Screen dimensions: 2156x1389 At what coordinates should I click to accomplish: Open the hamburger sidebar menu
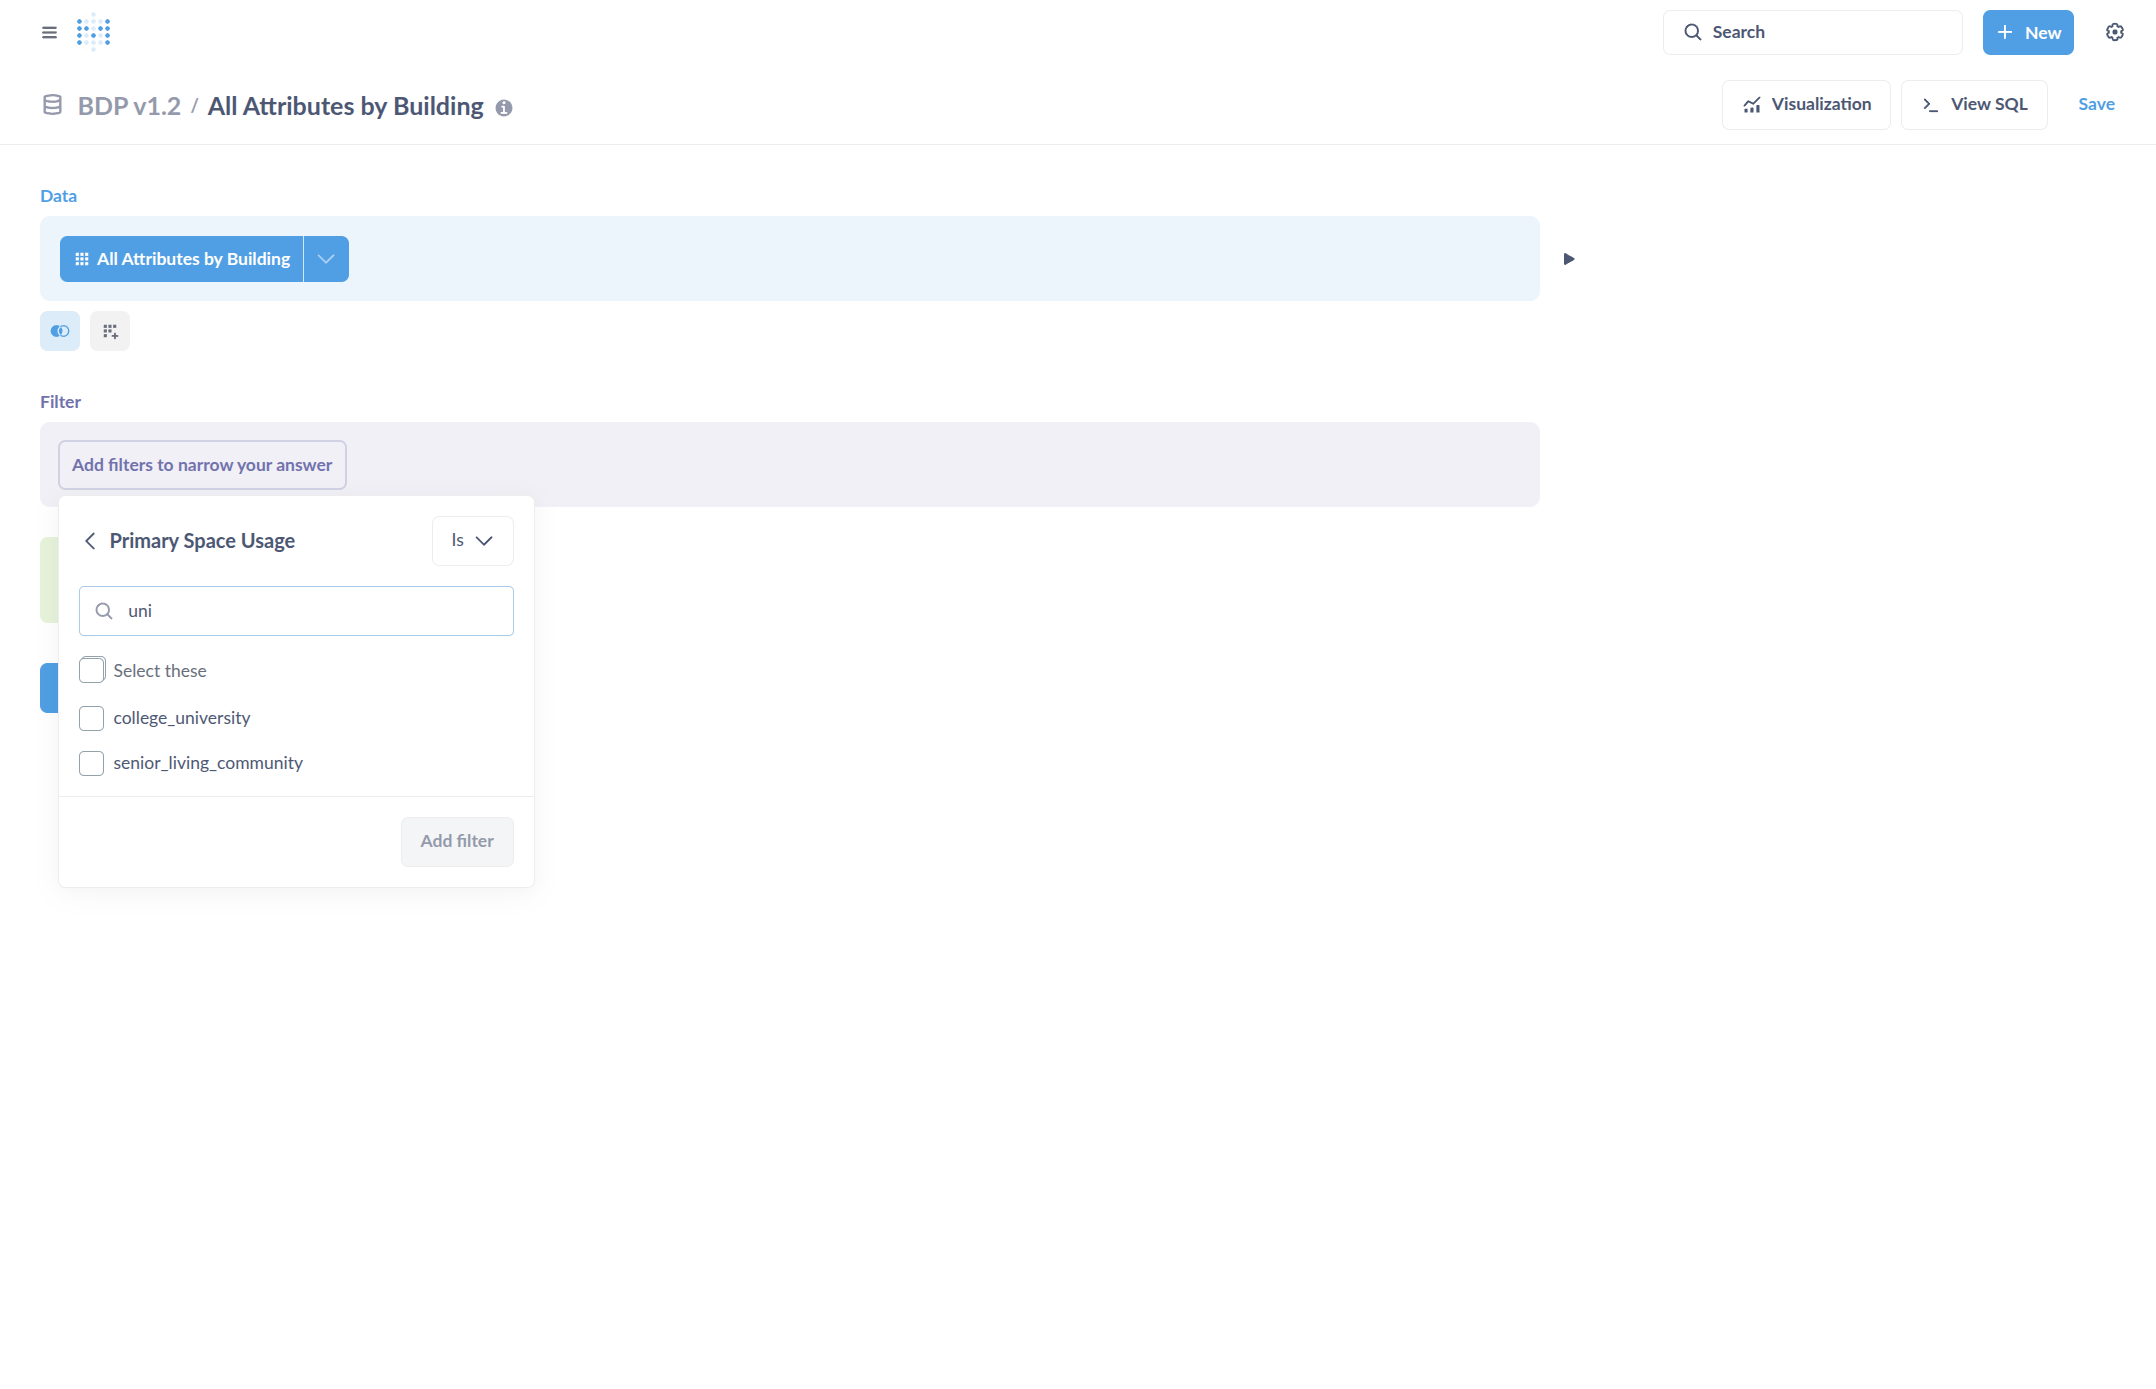coord(49,32)
